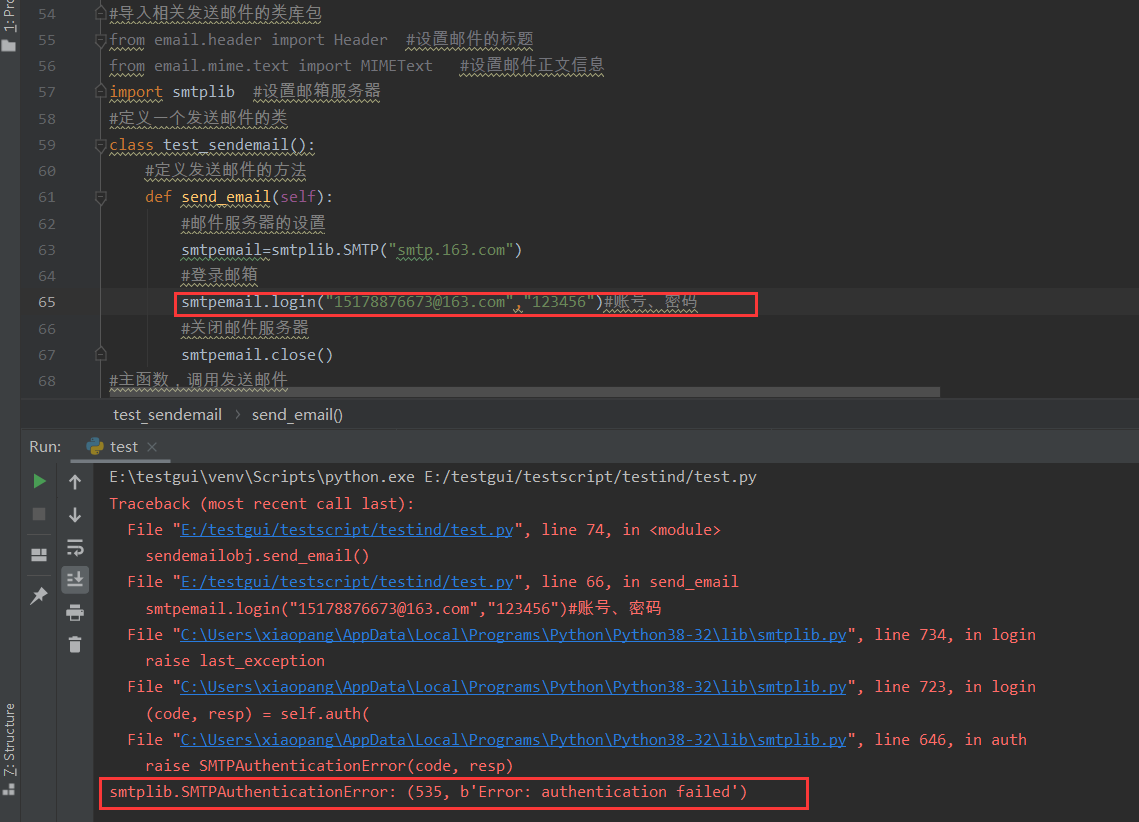Click the comment fold marker at line 54
The width and height of the screenshot is (1139, 822).
click(101, 13)
